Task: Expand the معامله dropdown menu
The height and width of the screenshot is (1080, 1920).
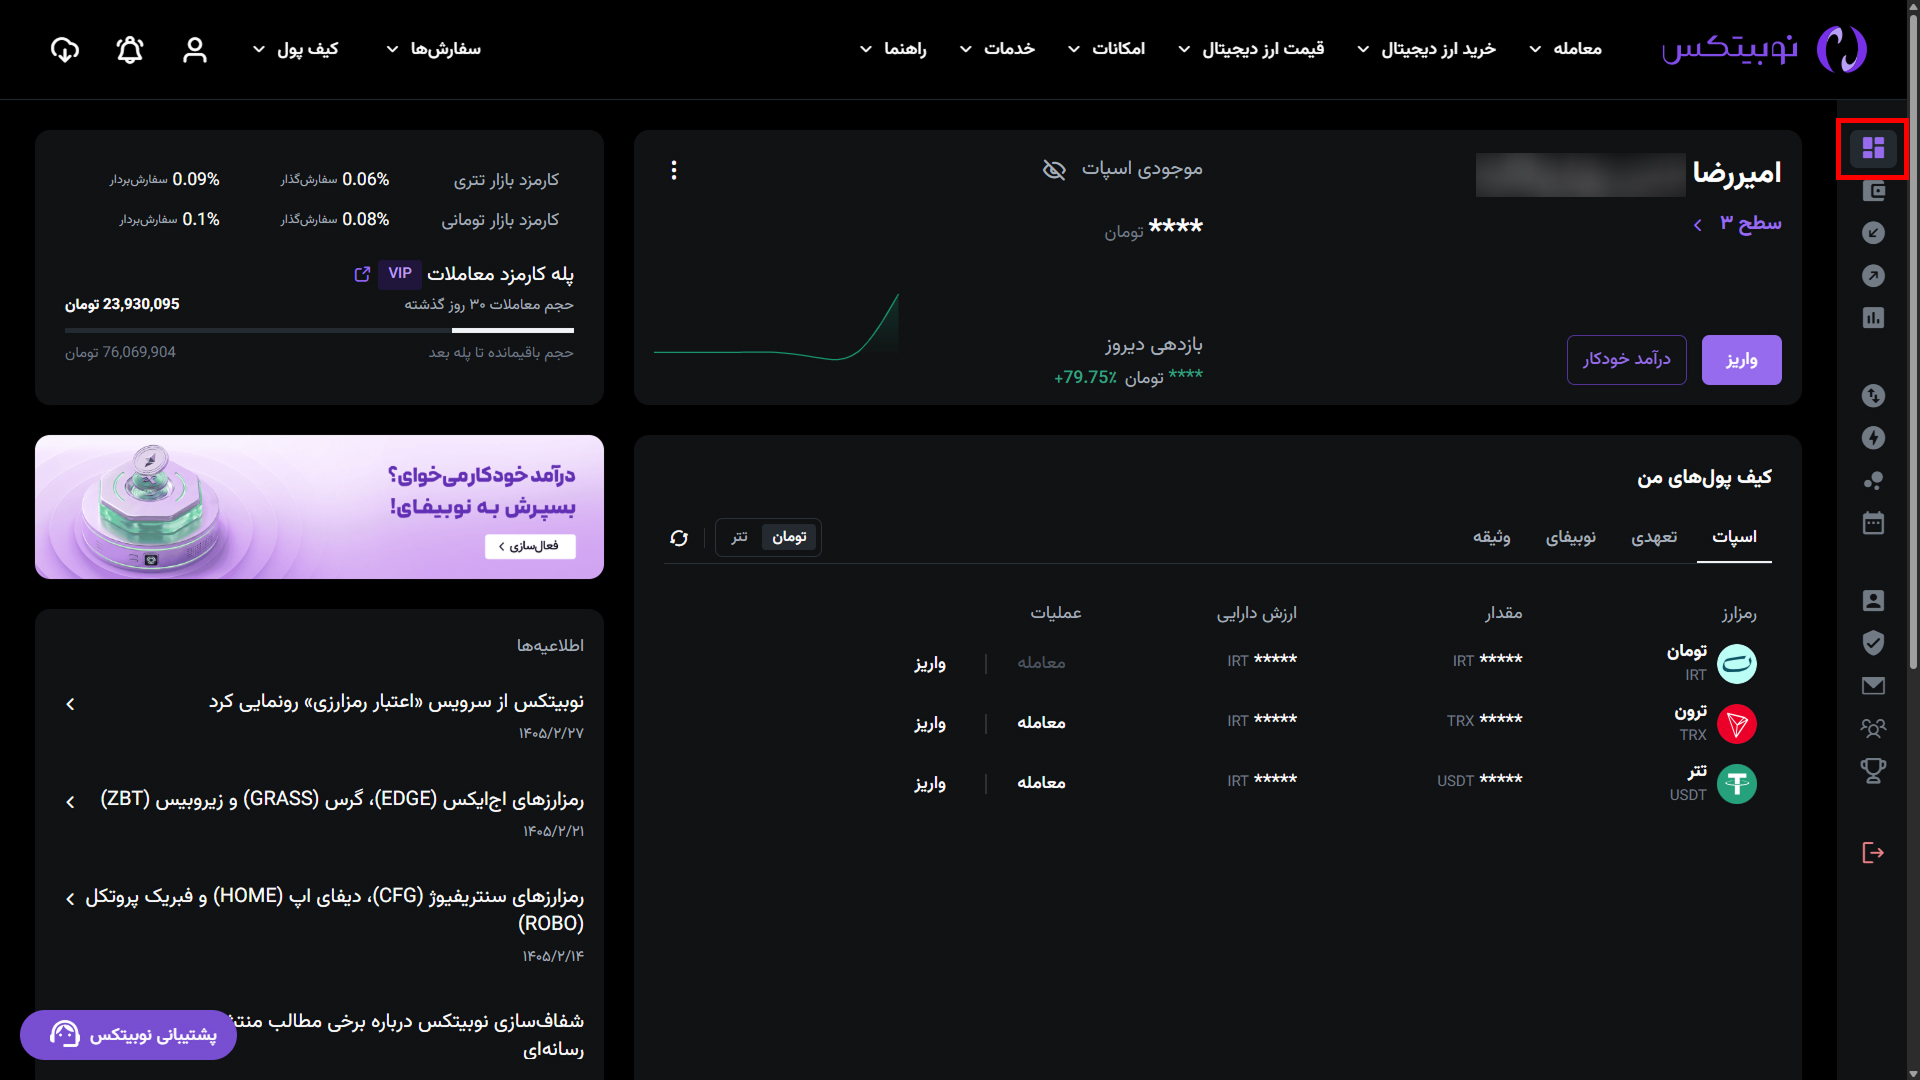Action: [x=1566, y=49]
